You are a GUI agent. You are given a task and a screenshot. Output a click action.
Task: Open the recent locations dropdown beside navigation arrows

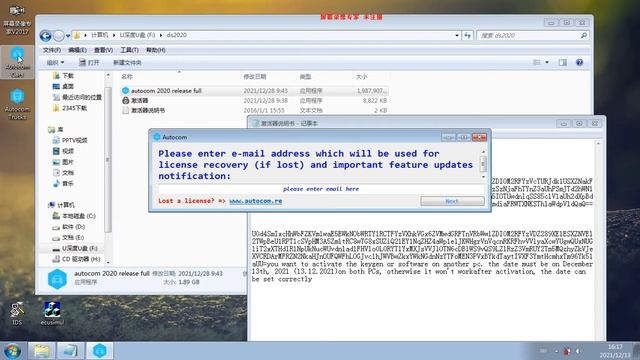coord(68,36)
